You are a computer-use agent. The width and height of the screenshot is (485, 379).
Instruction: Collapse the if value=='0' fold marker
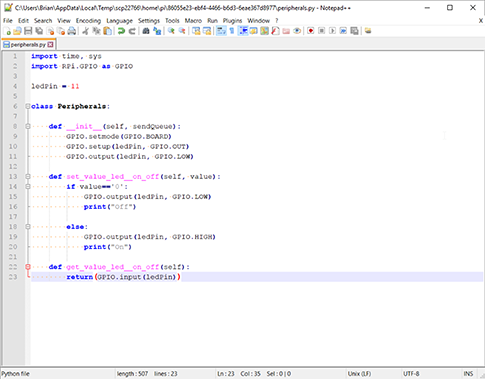(28, 186)
